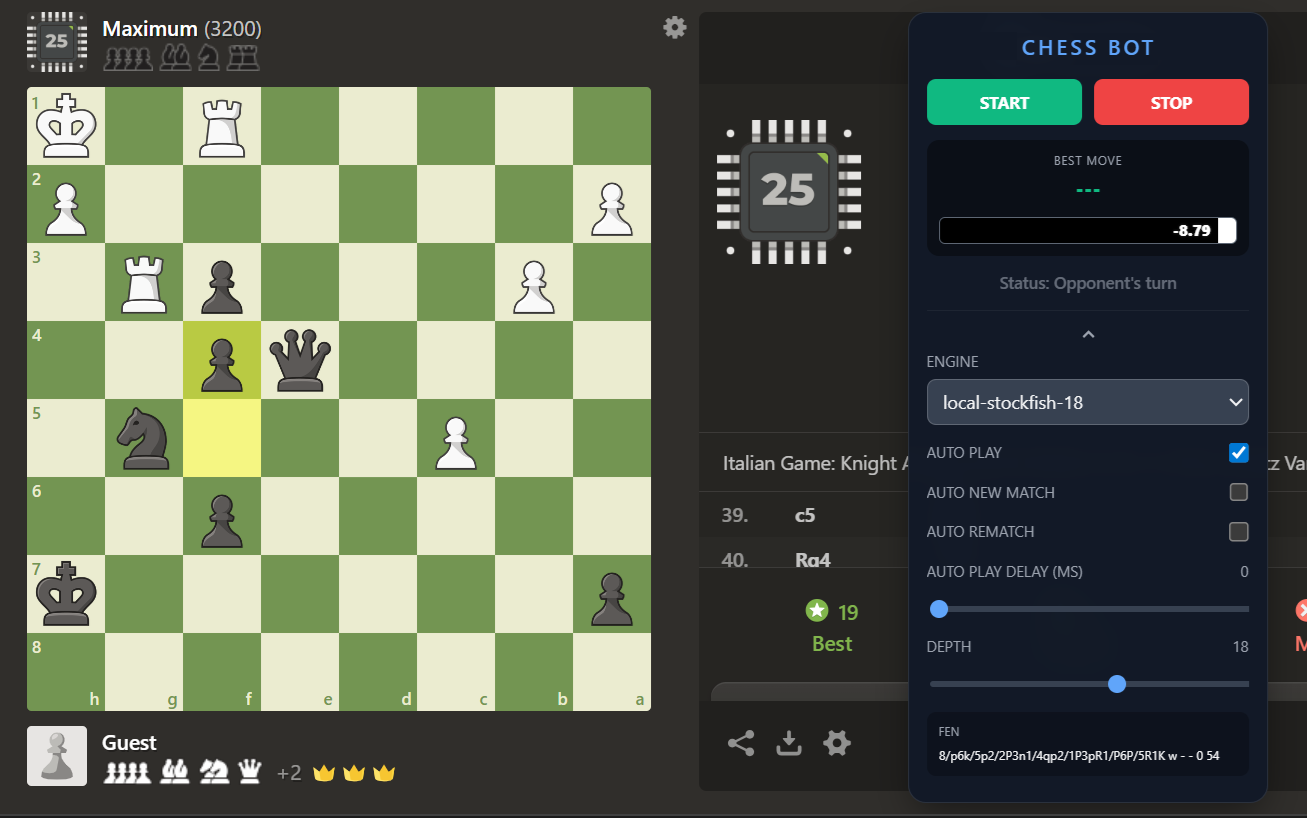
Task: Click the +2 material advantage indicator
Action: (289, 772)
